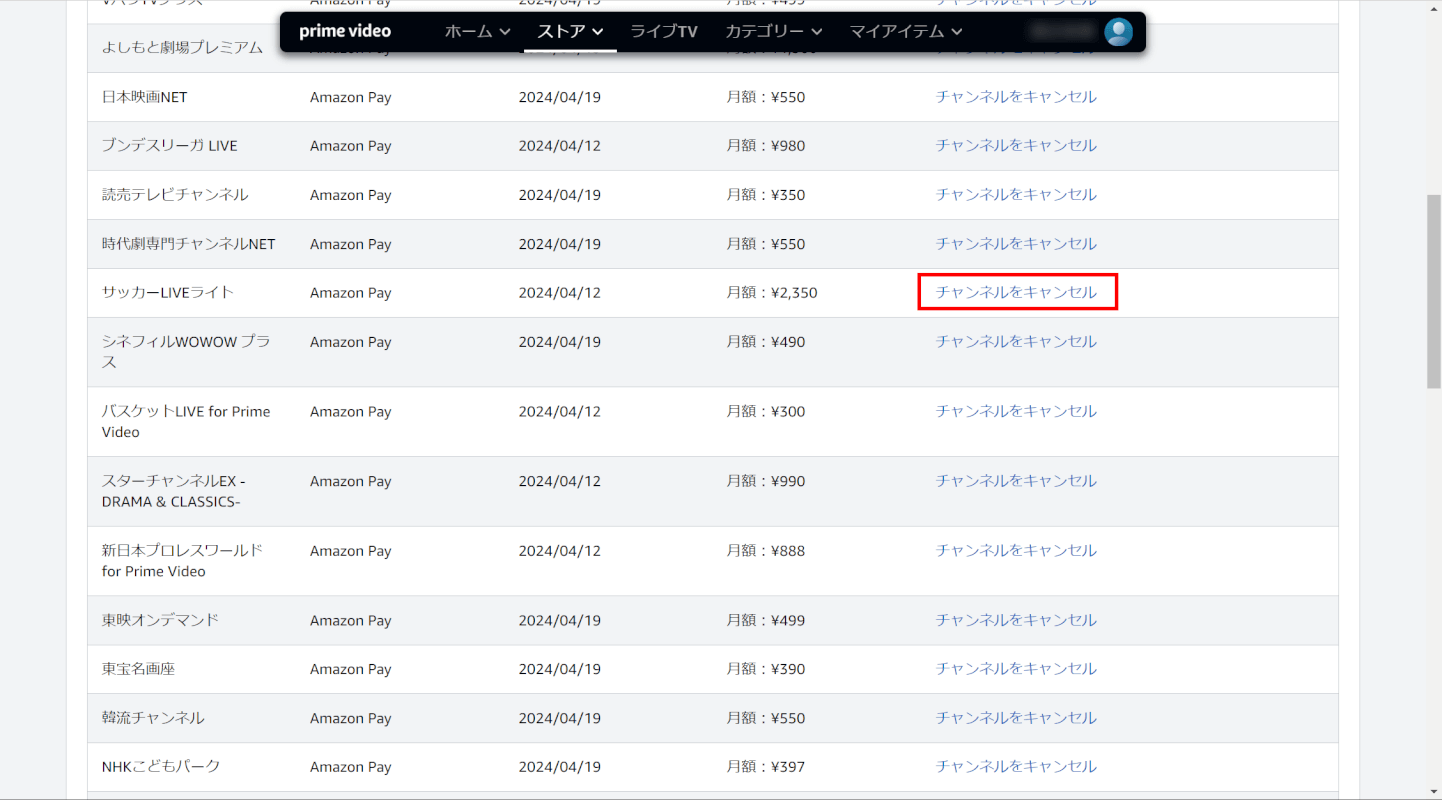Select the 月額:¥490 price cell
Viewport: 1442px width, 800px height.
pos(766,342)
